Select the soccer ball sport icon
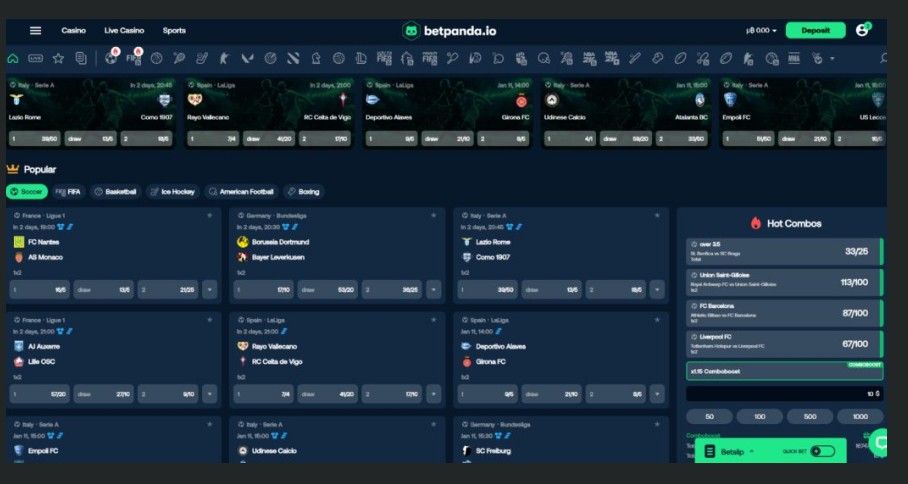 (x=111, y=58)
